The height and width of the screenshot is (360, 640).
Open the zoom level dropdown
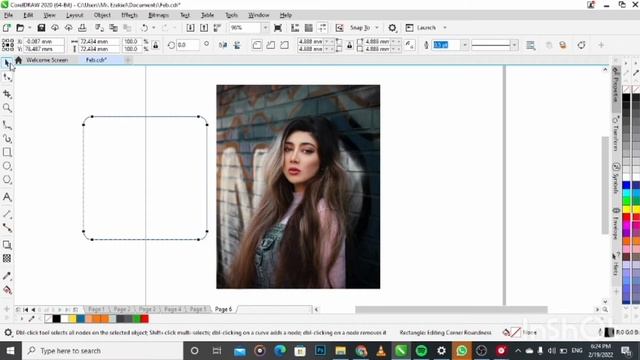coord(265,28)
